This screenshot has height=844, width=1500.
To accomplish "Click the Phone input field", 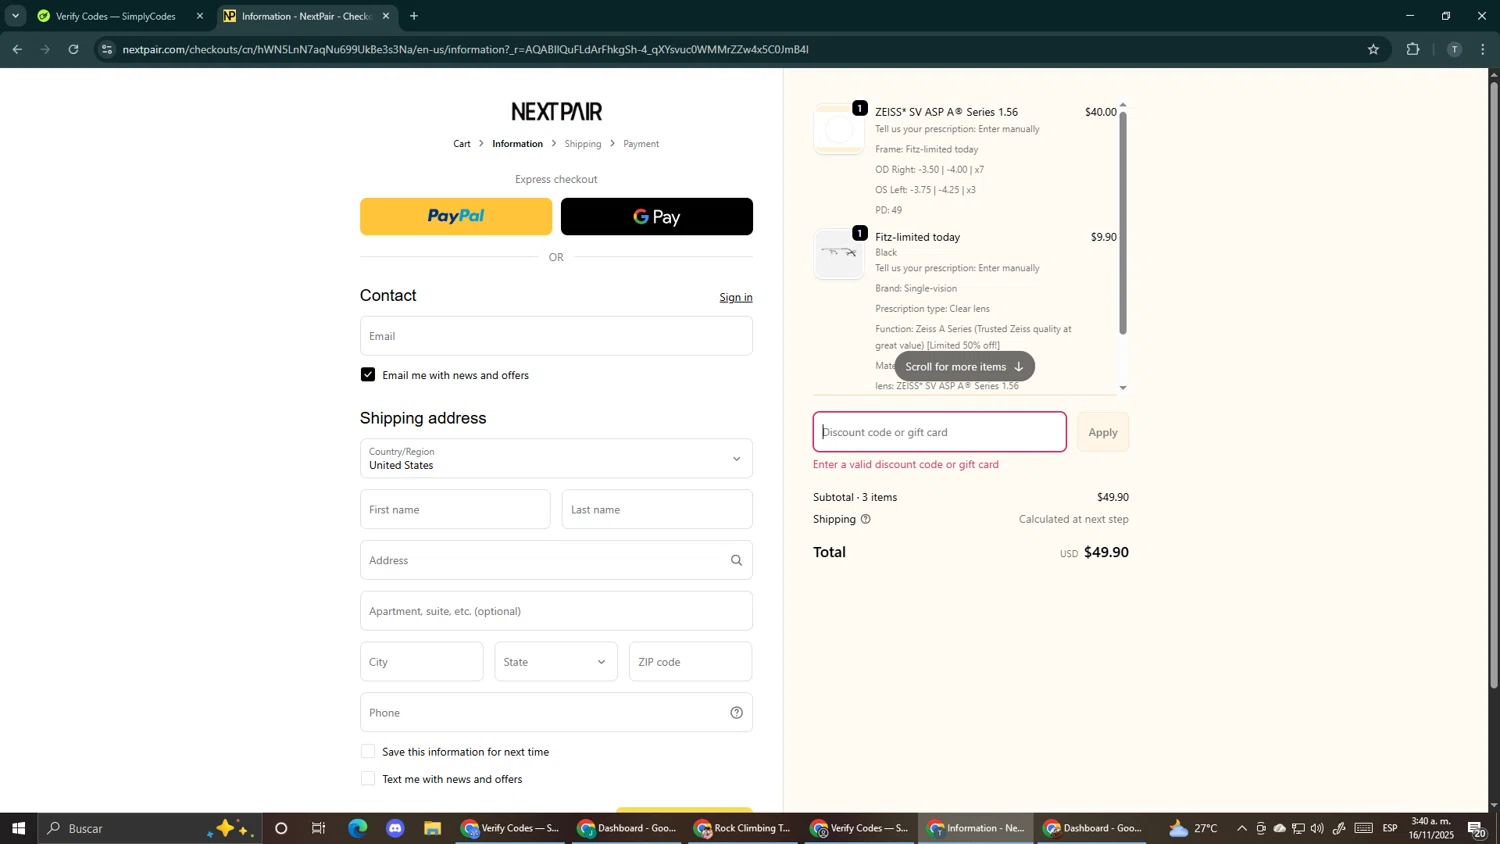I will click(556, 713).
